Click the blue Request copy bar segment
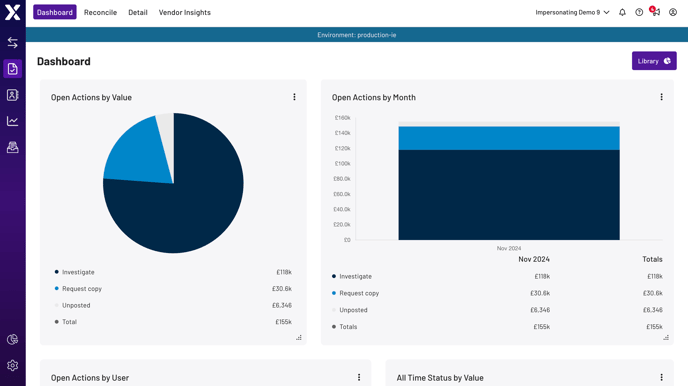The image size is (688, 386). point(509,138)
